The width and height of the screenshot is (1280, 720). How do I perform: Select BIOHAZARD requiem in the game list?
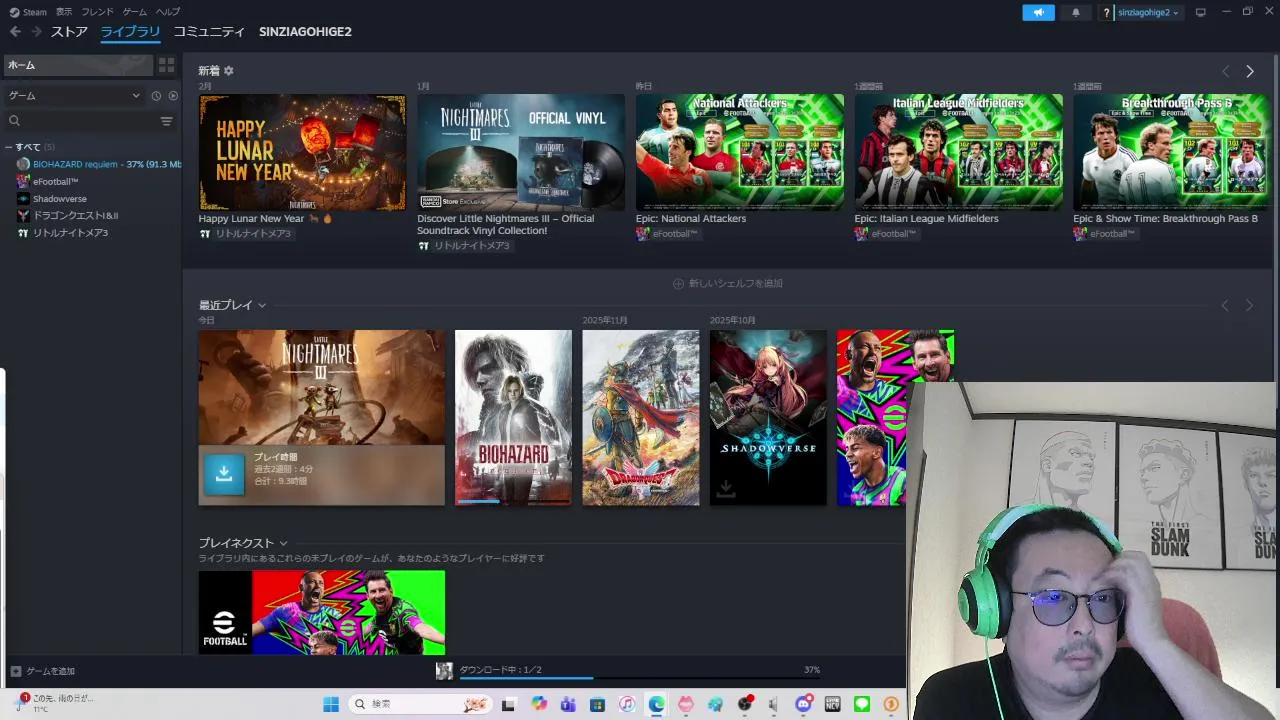pyautogui.click(x=98, y=164)
